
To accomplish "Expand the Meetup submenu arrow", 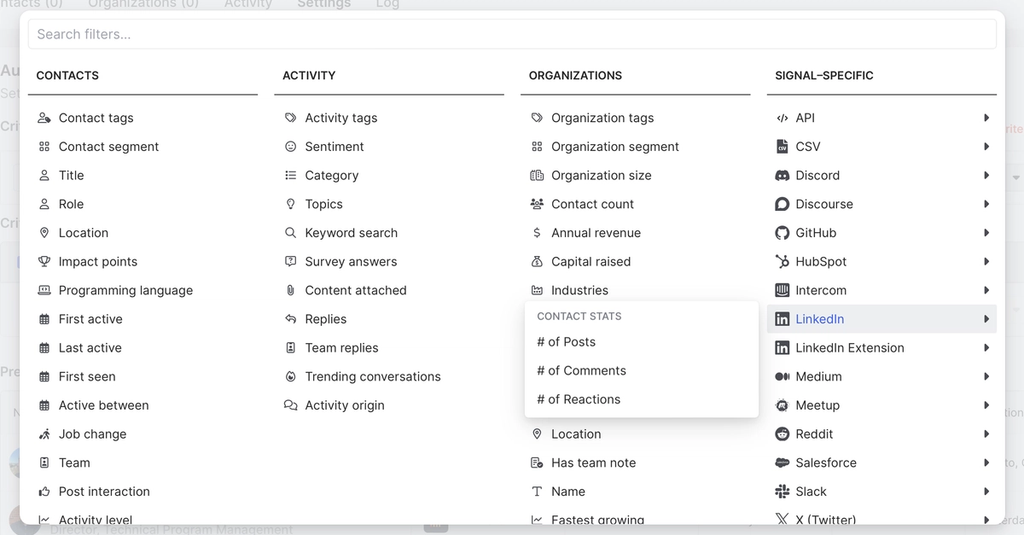I will tap(986, 406).
